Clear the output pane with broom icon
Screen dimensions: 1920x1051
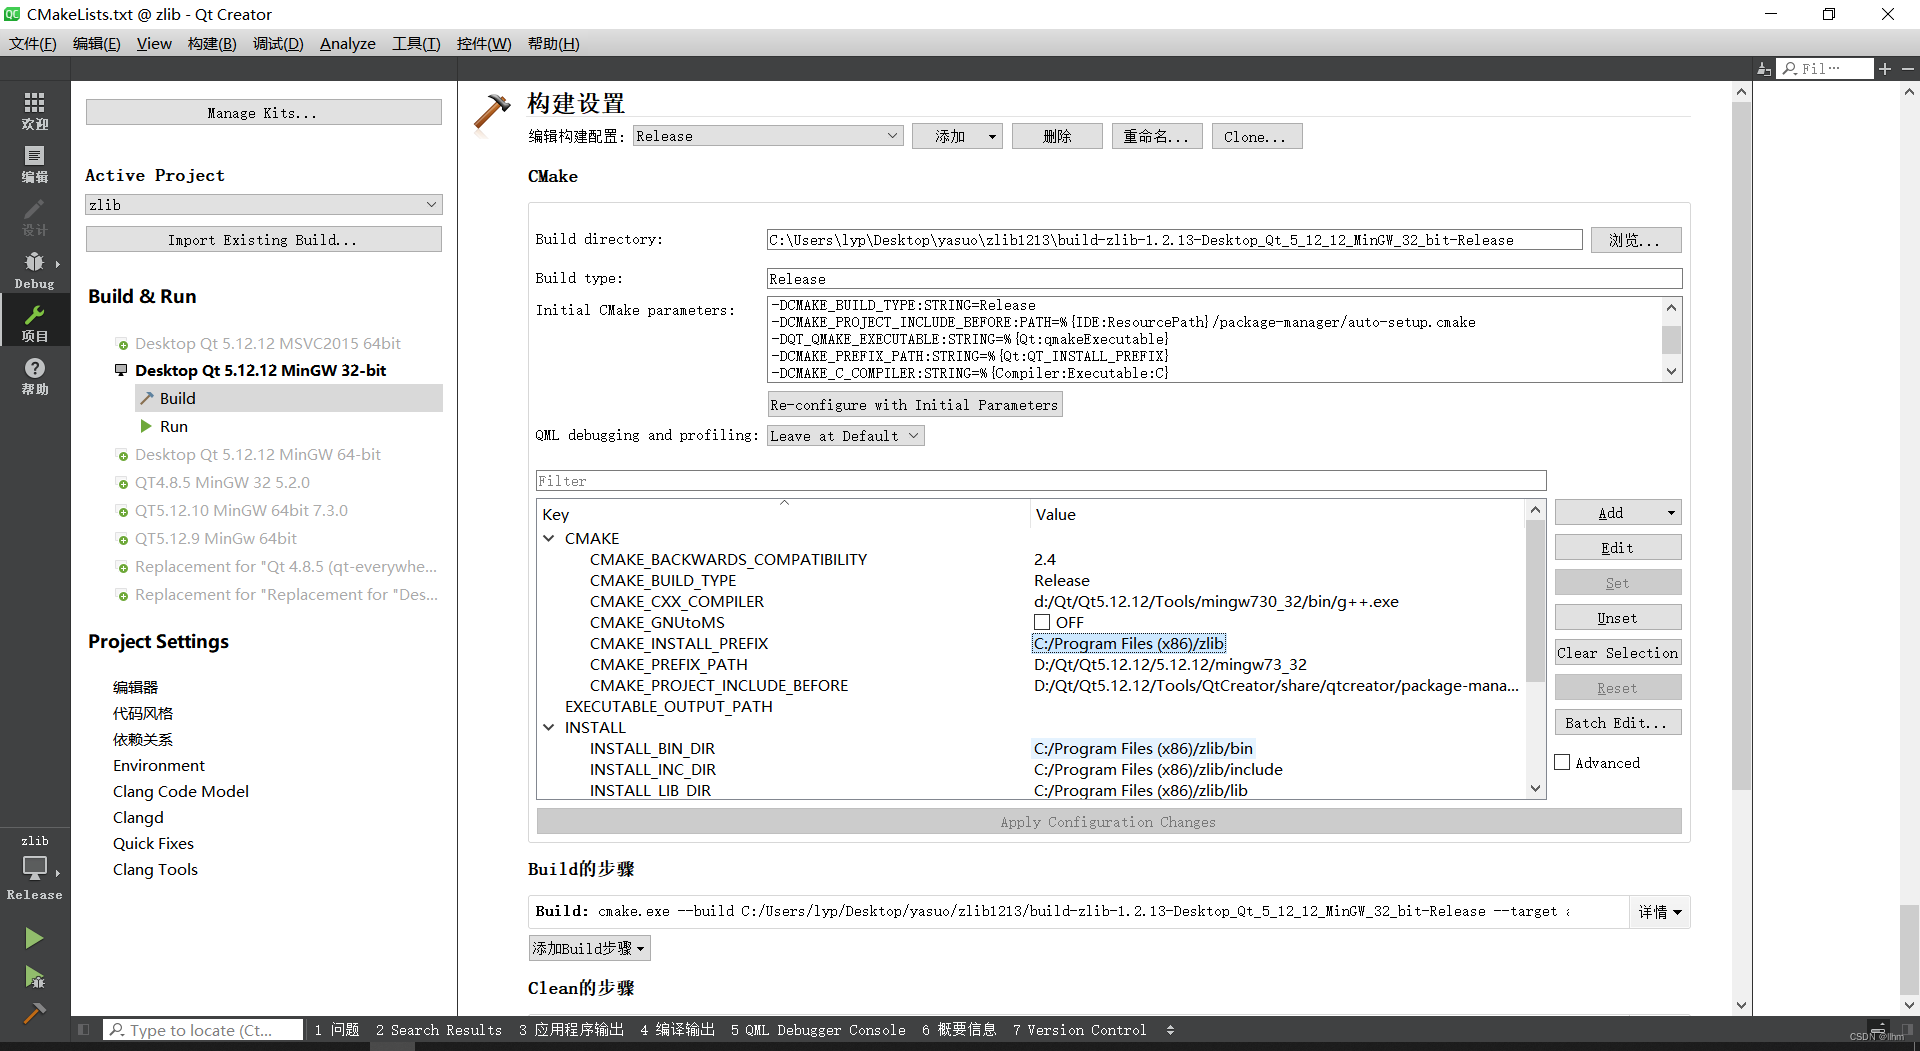point(1763,68)
